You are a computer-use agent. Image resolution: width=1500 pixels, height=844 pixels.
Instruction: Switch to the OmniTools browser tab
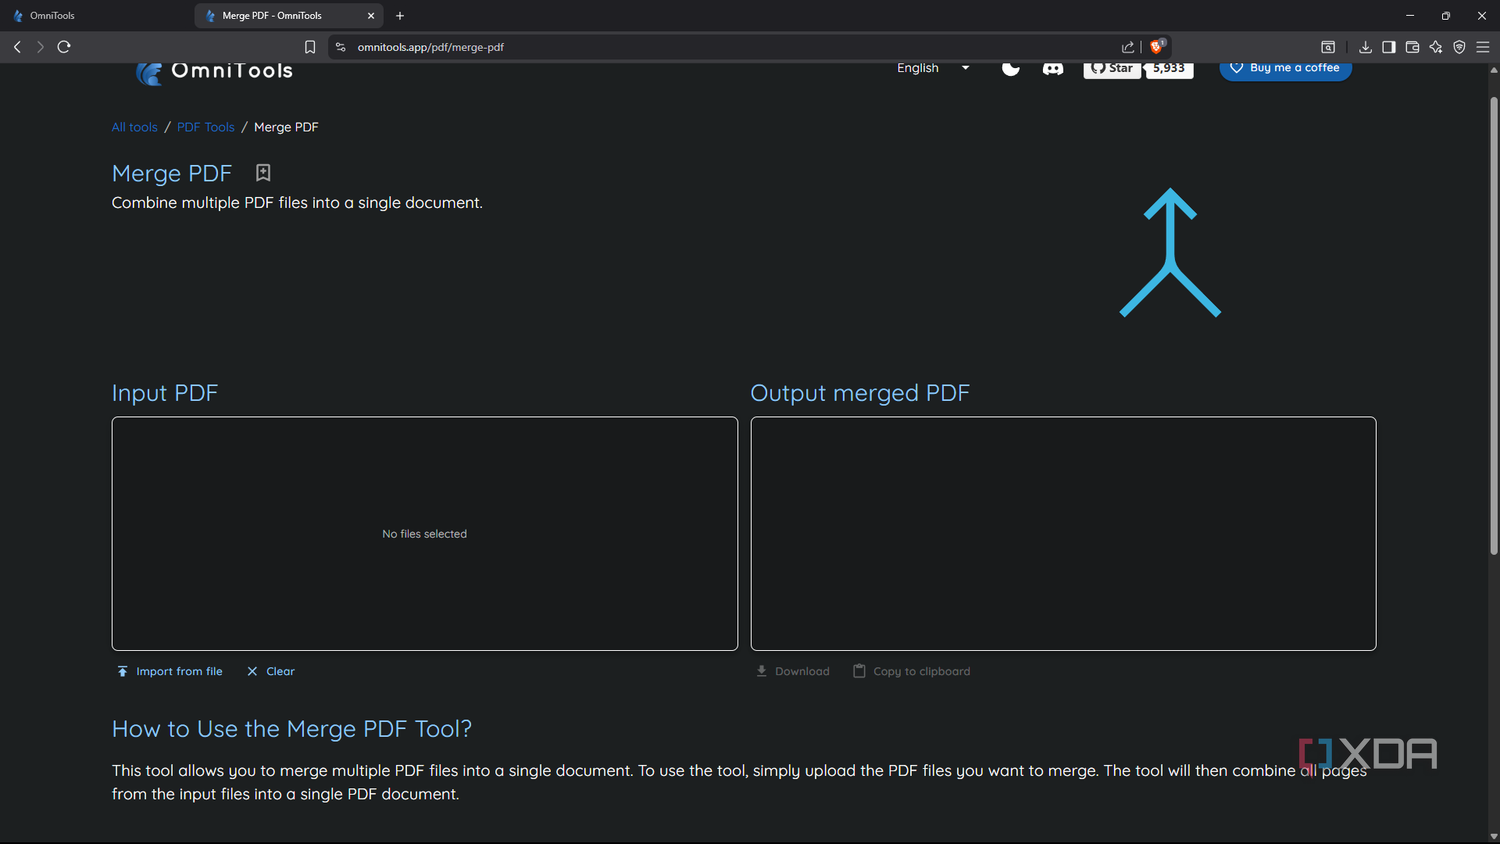[x=97, y=16]
